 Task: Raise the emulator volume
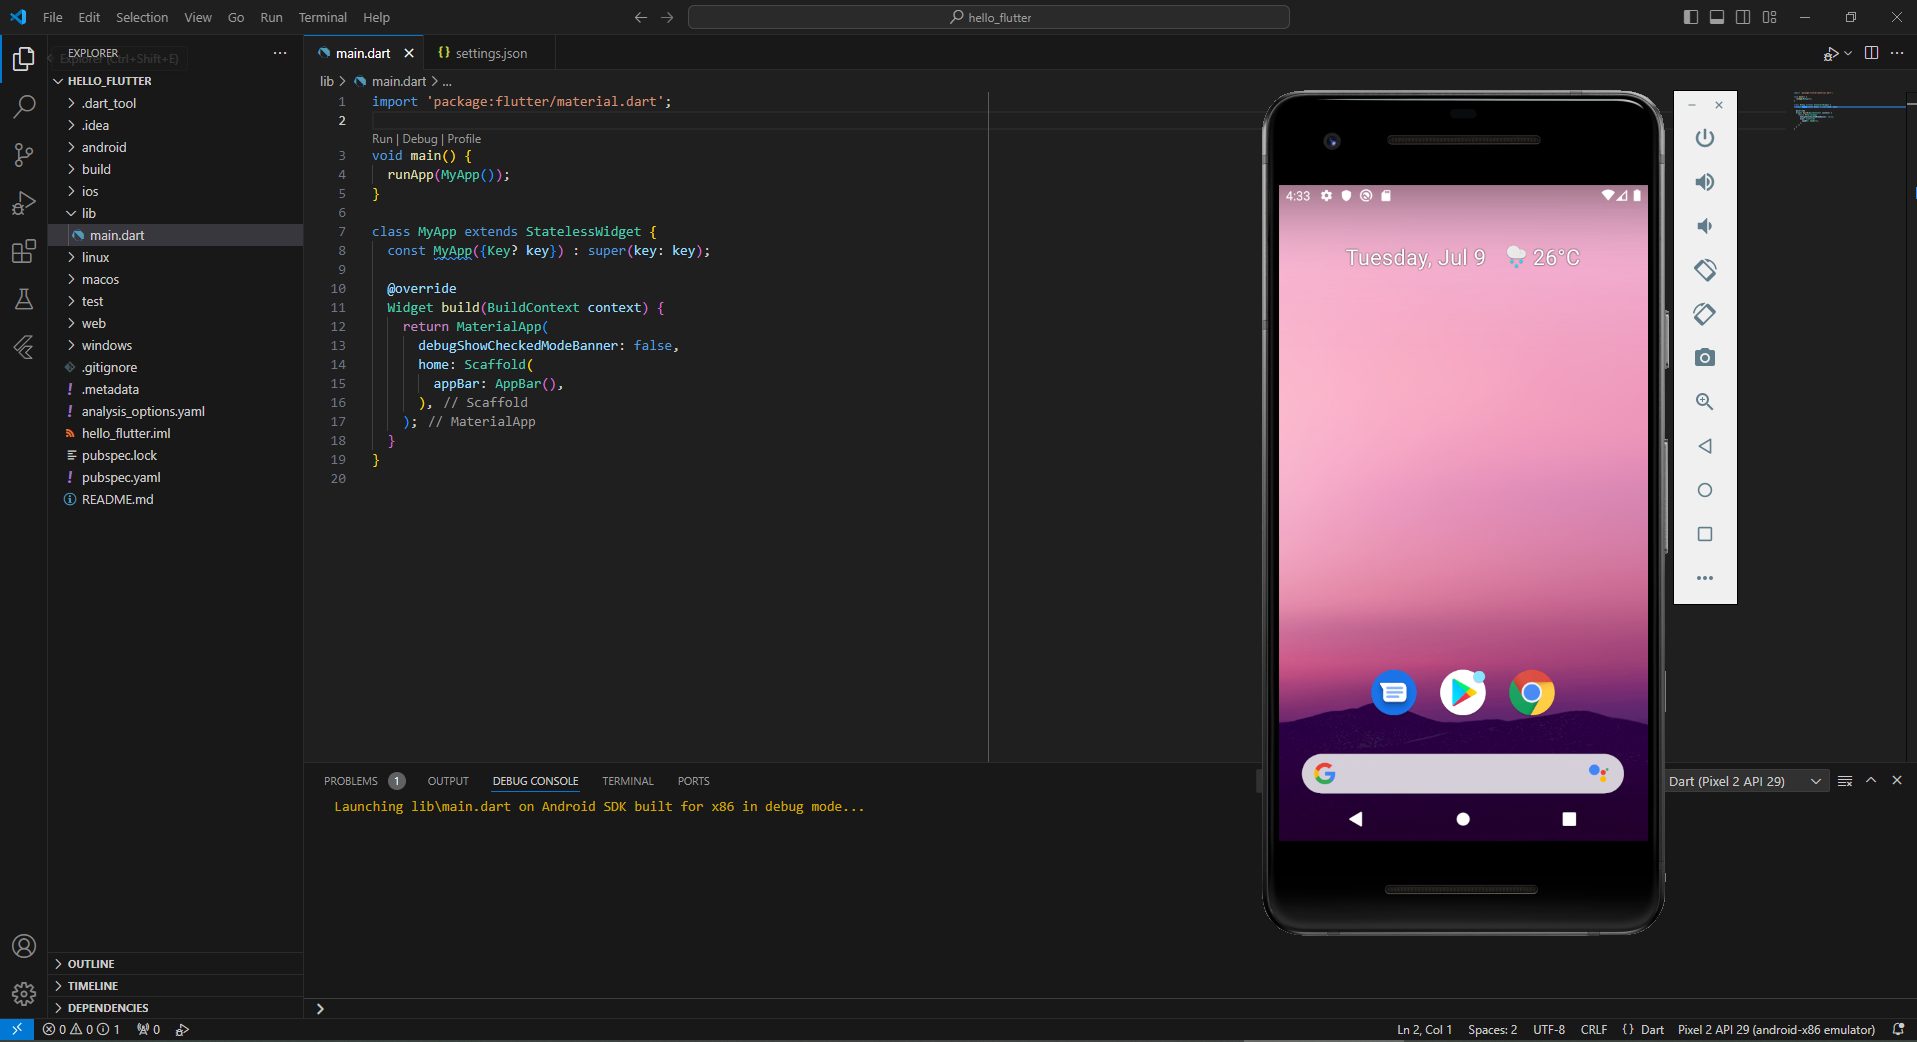pos(1705,182)
